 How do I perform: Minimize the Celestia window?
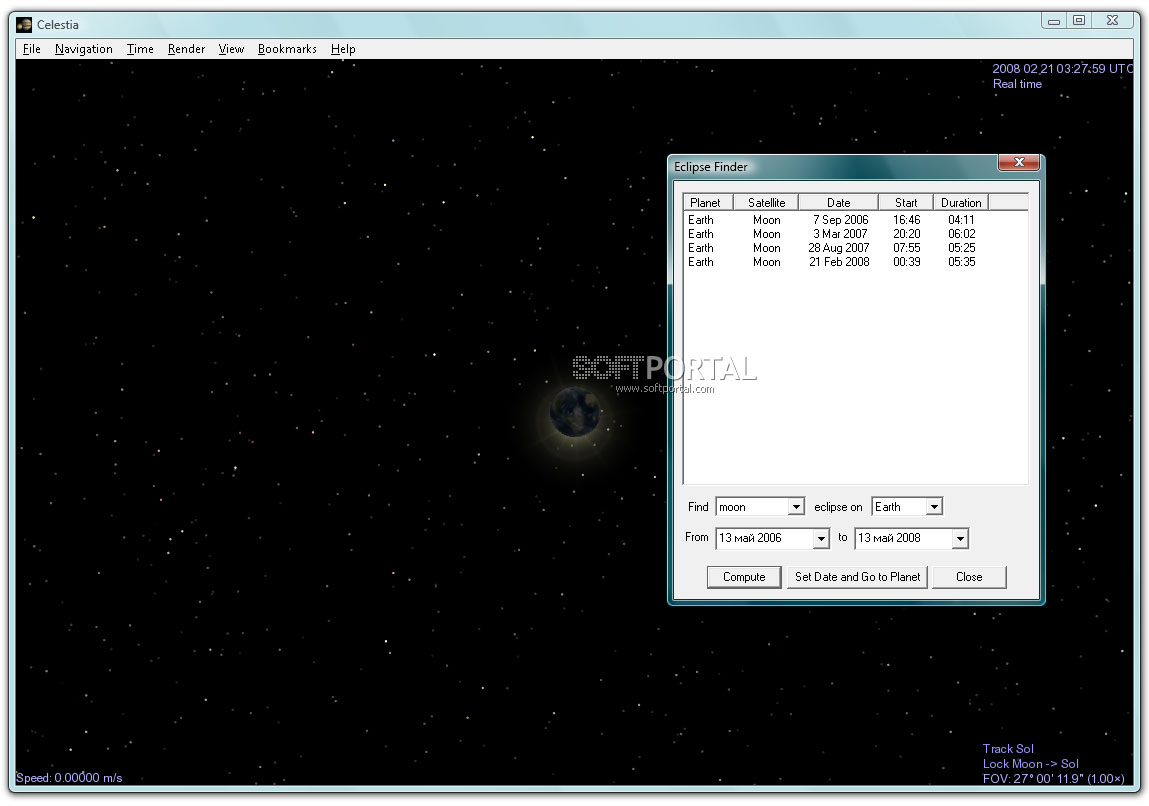(1054, 21)
